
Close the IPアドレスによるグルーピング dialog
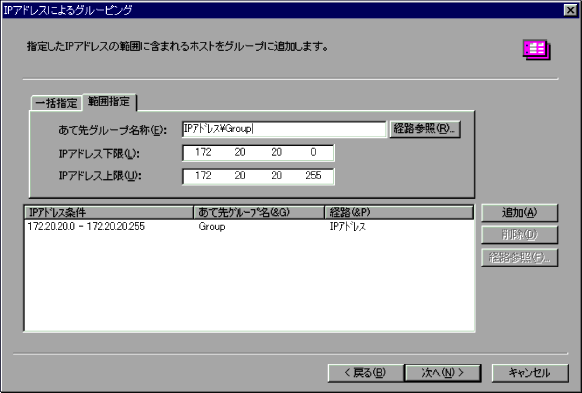(570, 10)
